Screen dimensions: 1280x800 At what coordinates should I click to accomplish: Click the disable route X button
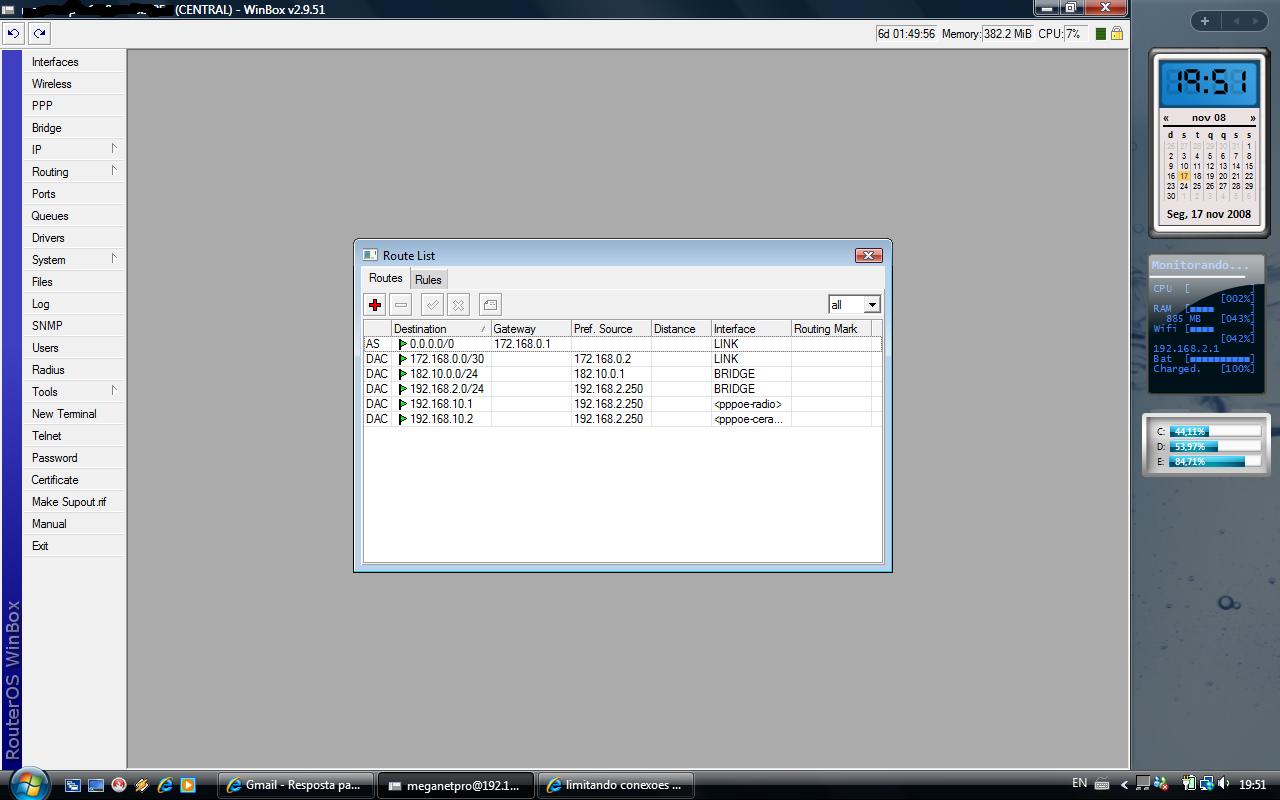coord(458,305)
